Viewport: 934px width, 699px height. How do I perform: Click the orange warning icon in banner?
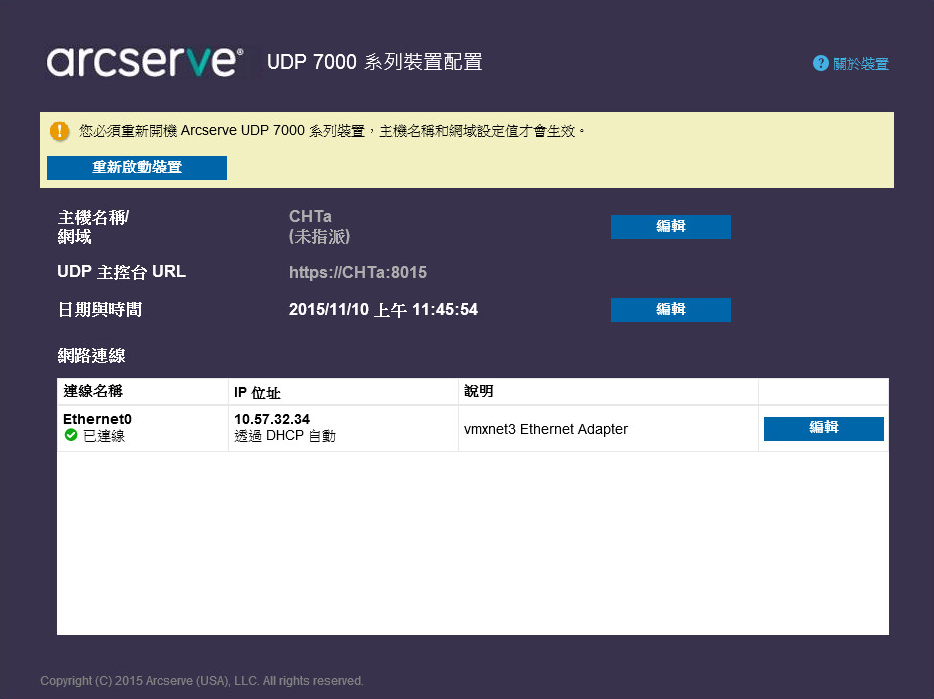[x=60, y=131]
